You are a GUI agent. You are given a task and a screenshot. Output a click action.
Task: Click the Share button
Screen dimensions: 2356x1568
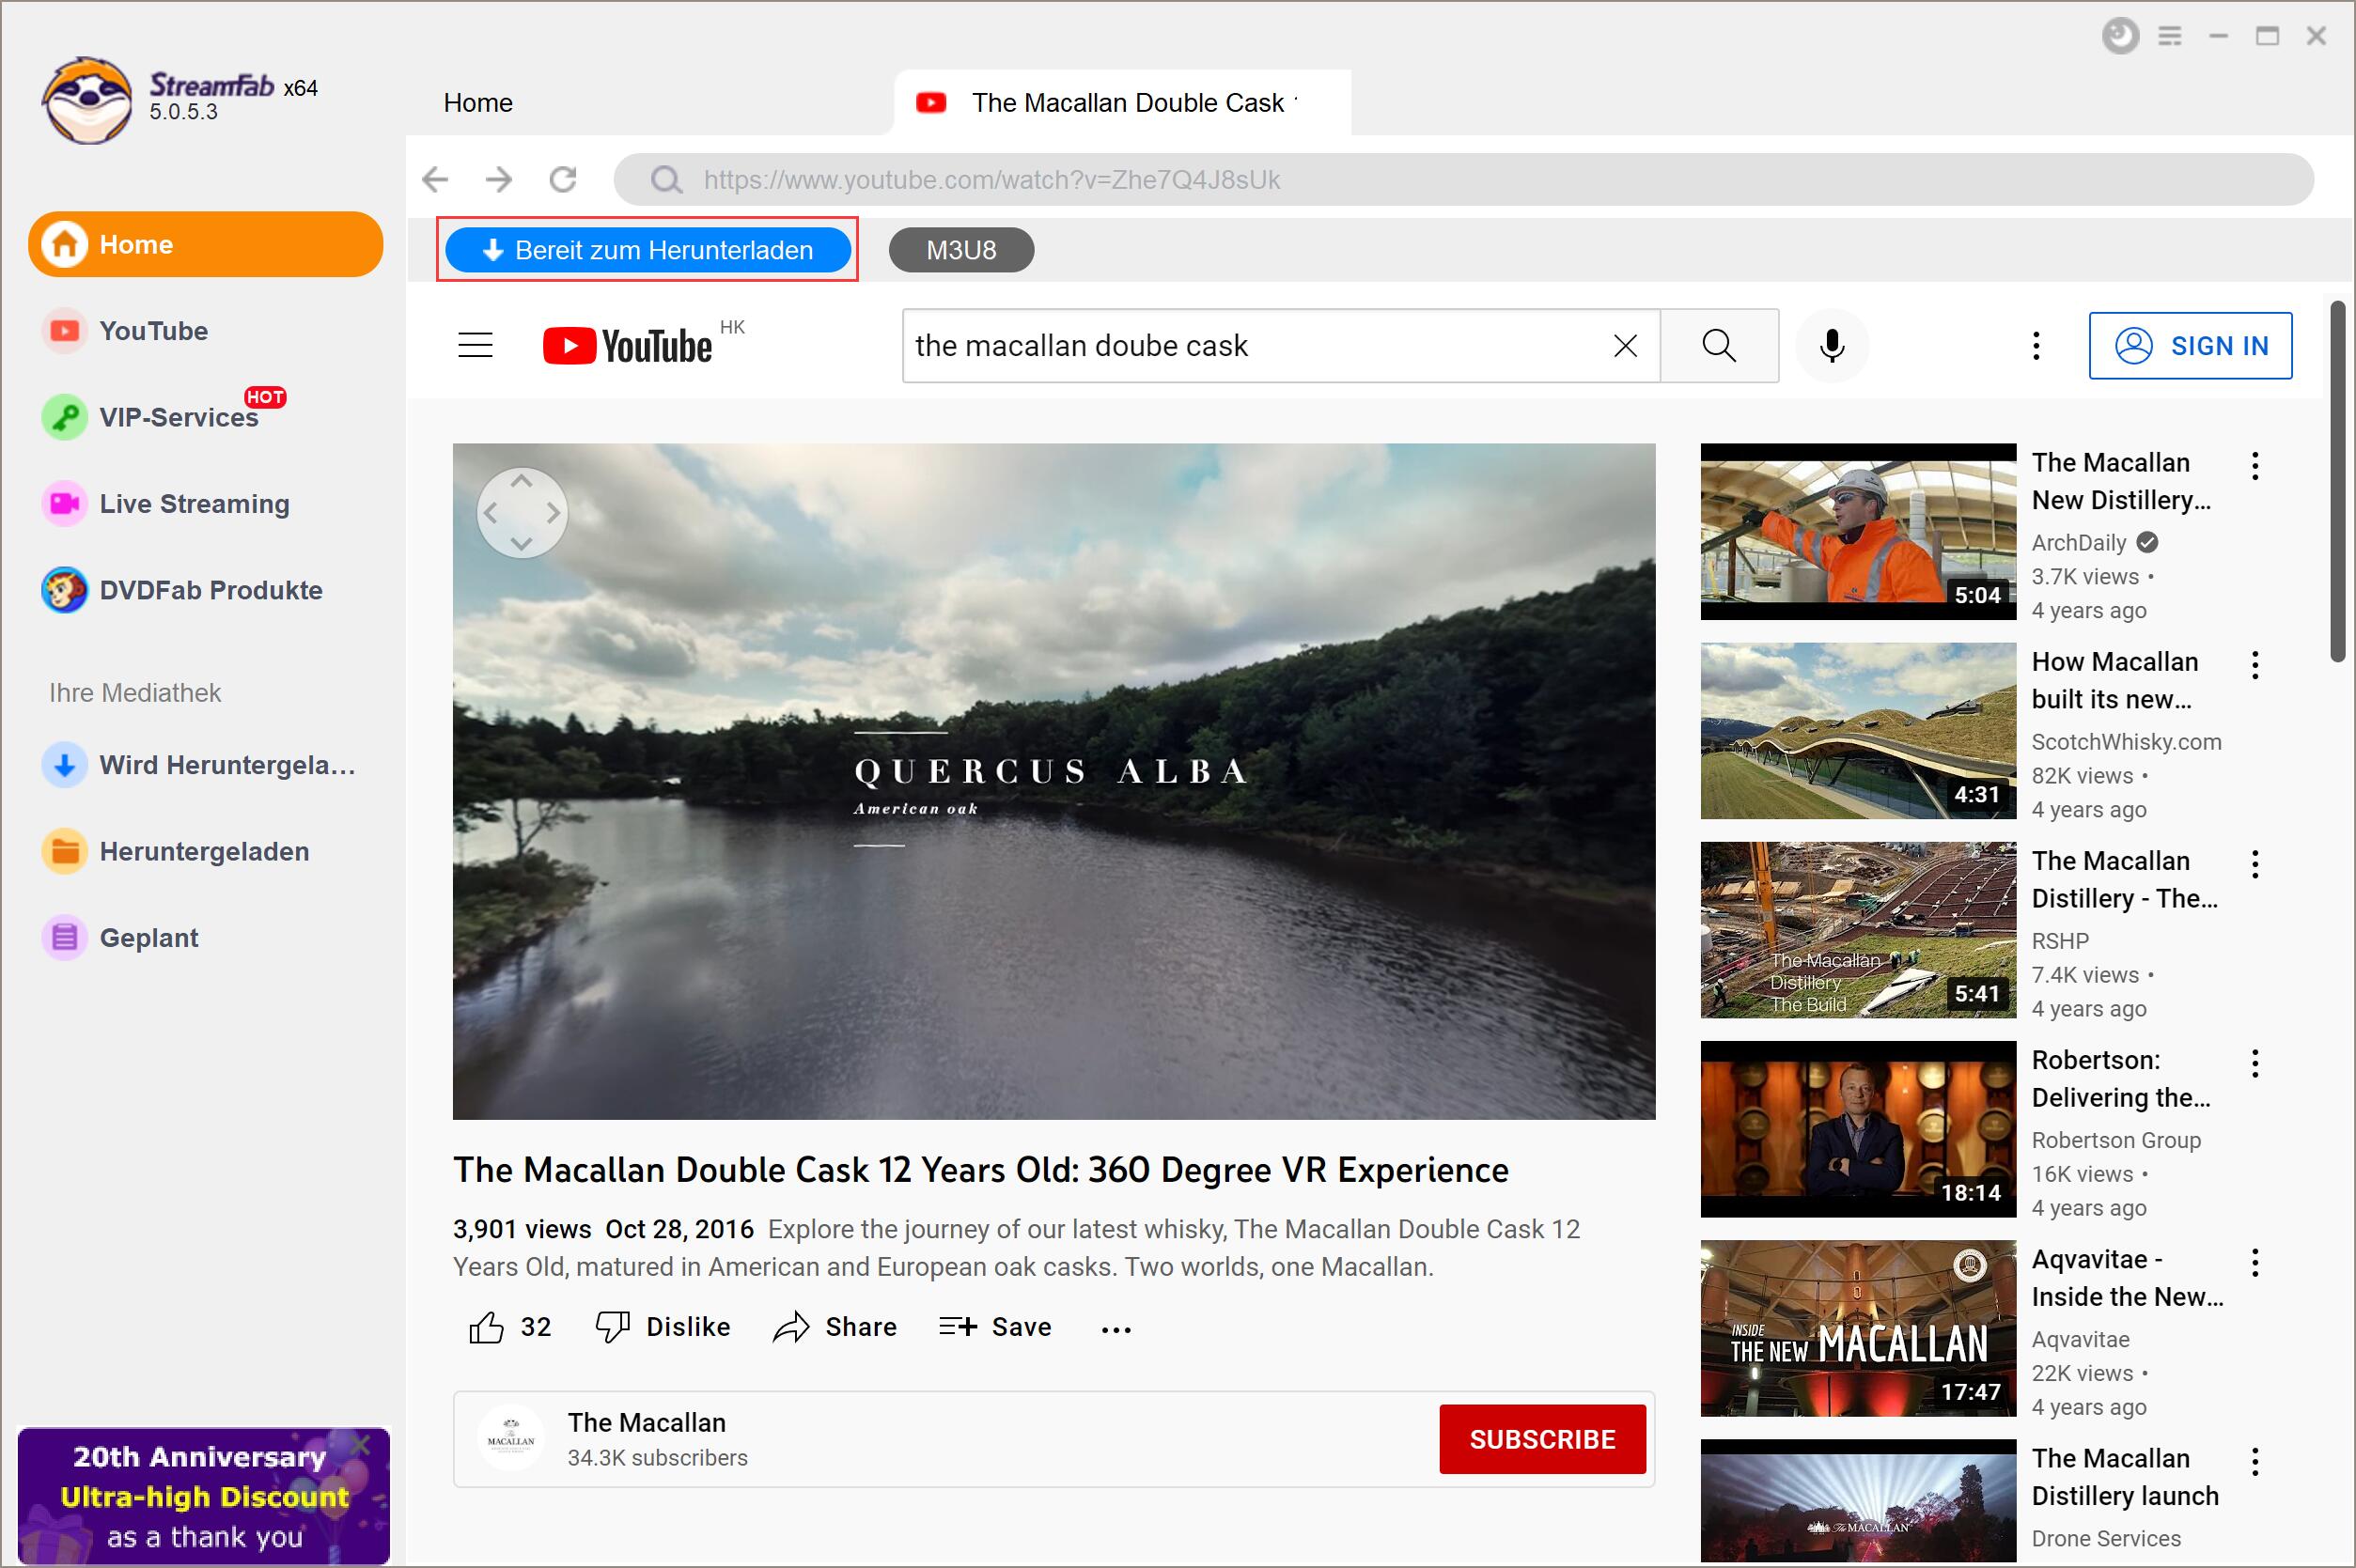[x=835, y=1327]
